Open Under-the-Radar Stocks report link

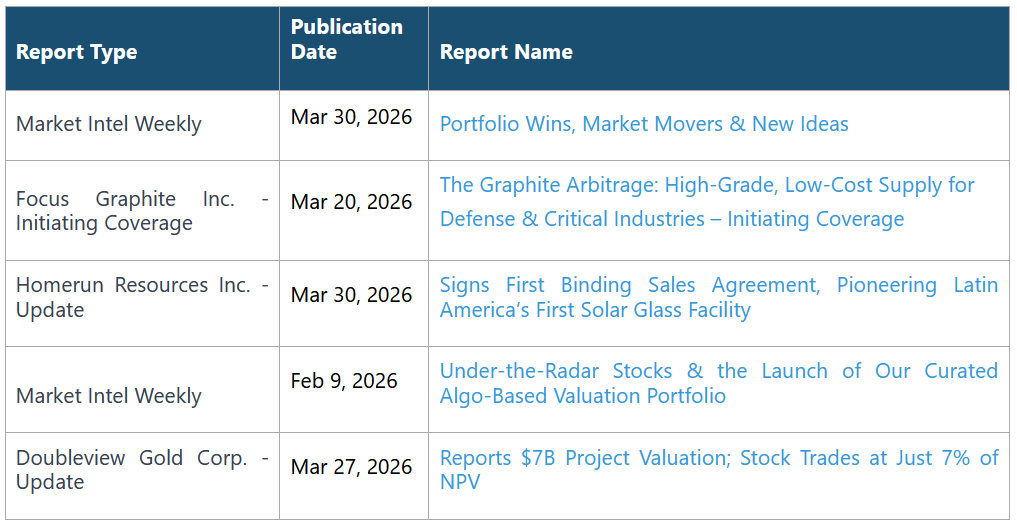pos(718,371)
